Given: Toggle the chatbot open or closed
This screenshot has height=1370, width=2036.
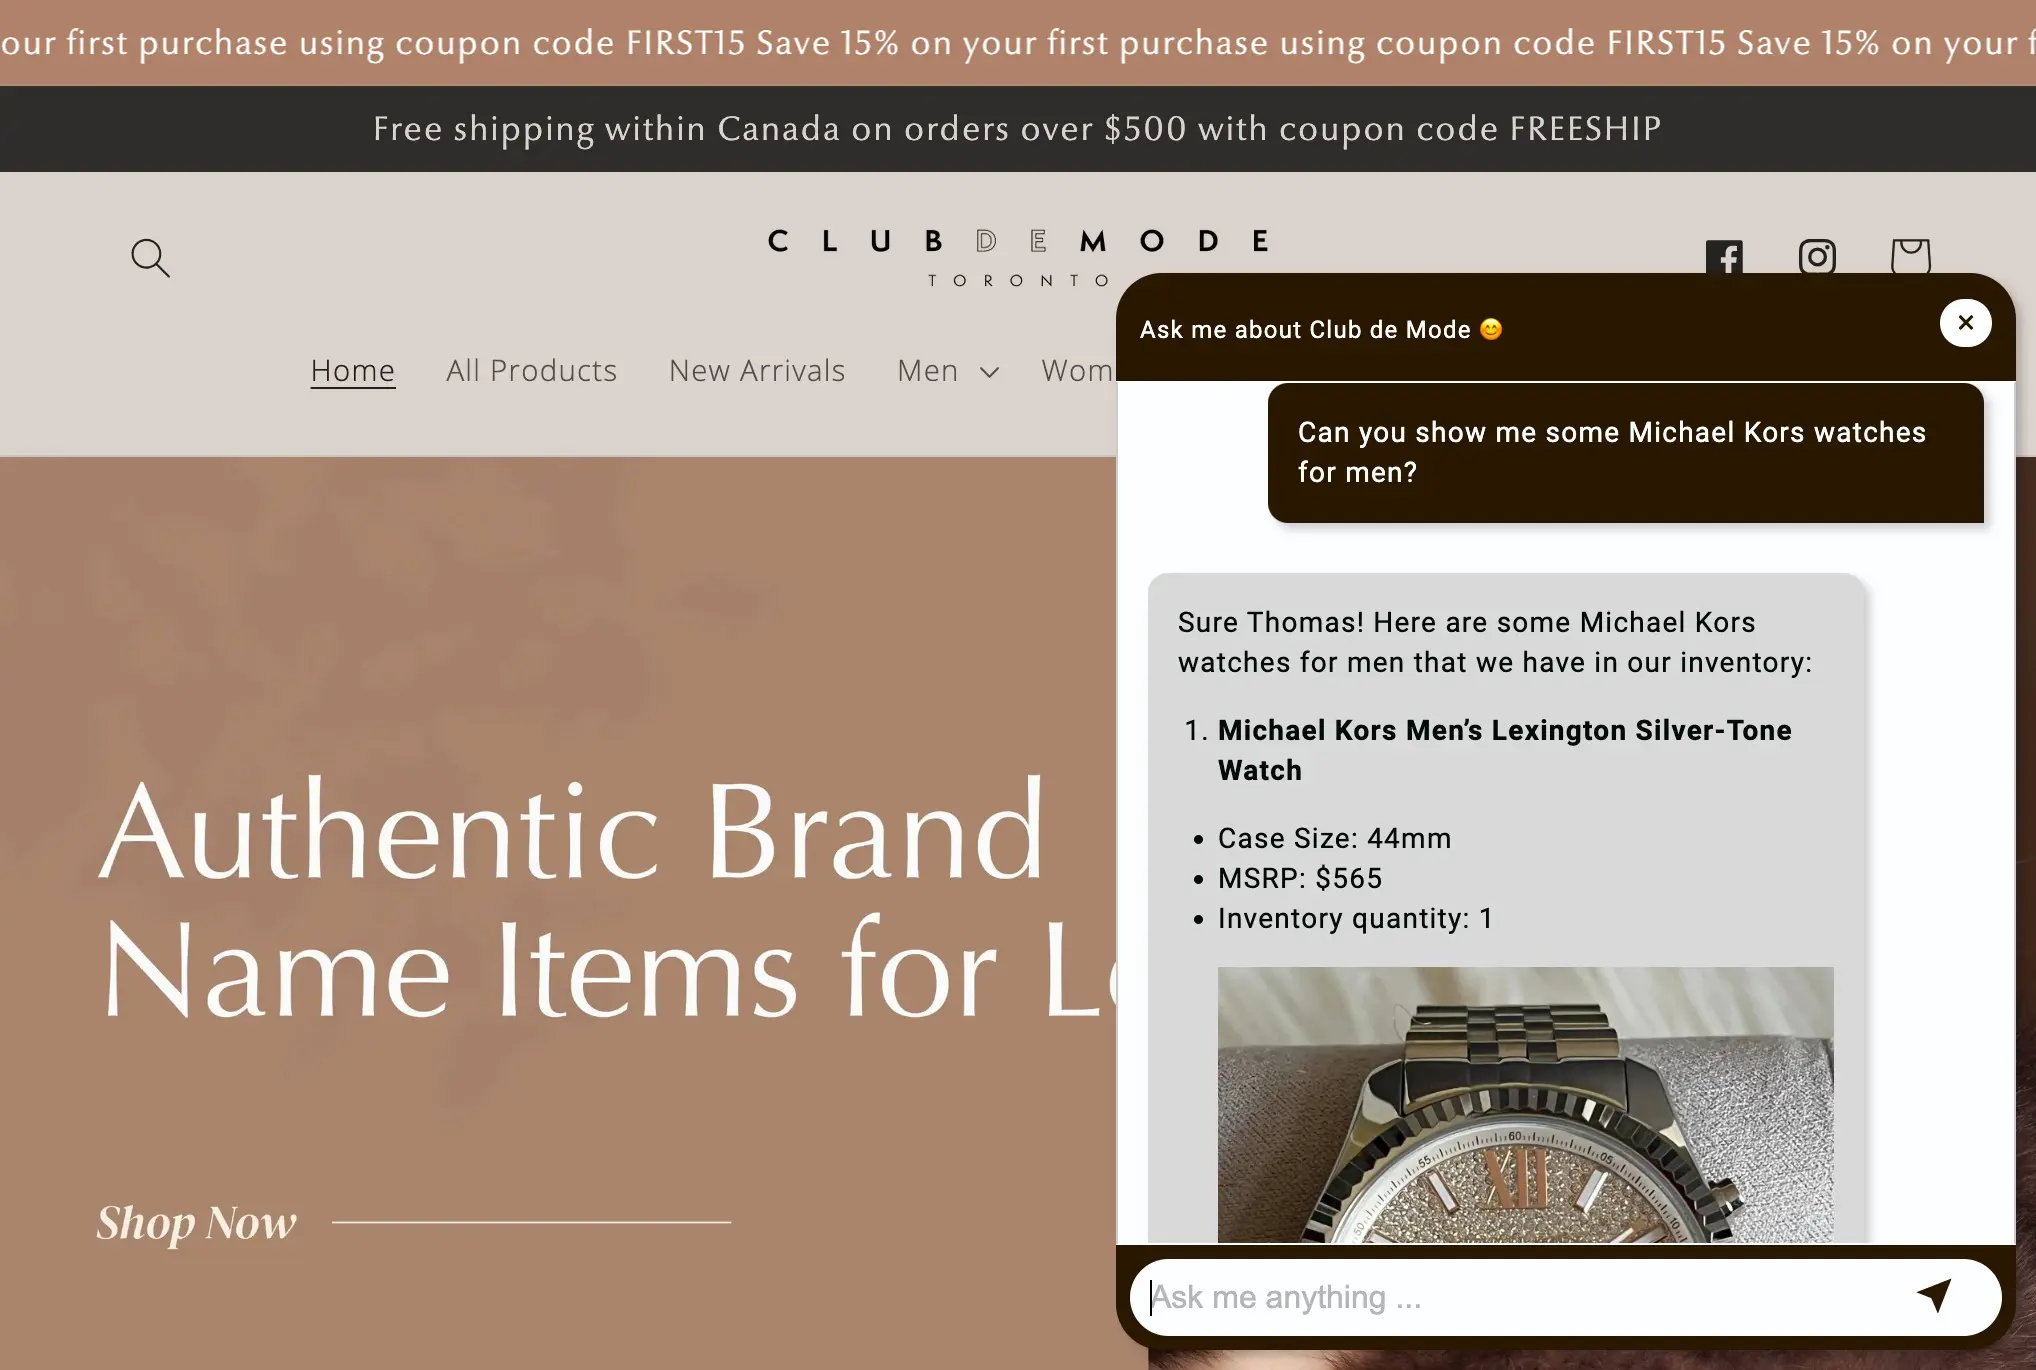Looking at the screenshot, I should [1964, 323].
